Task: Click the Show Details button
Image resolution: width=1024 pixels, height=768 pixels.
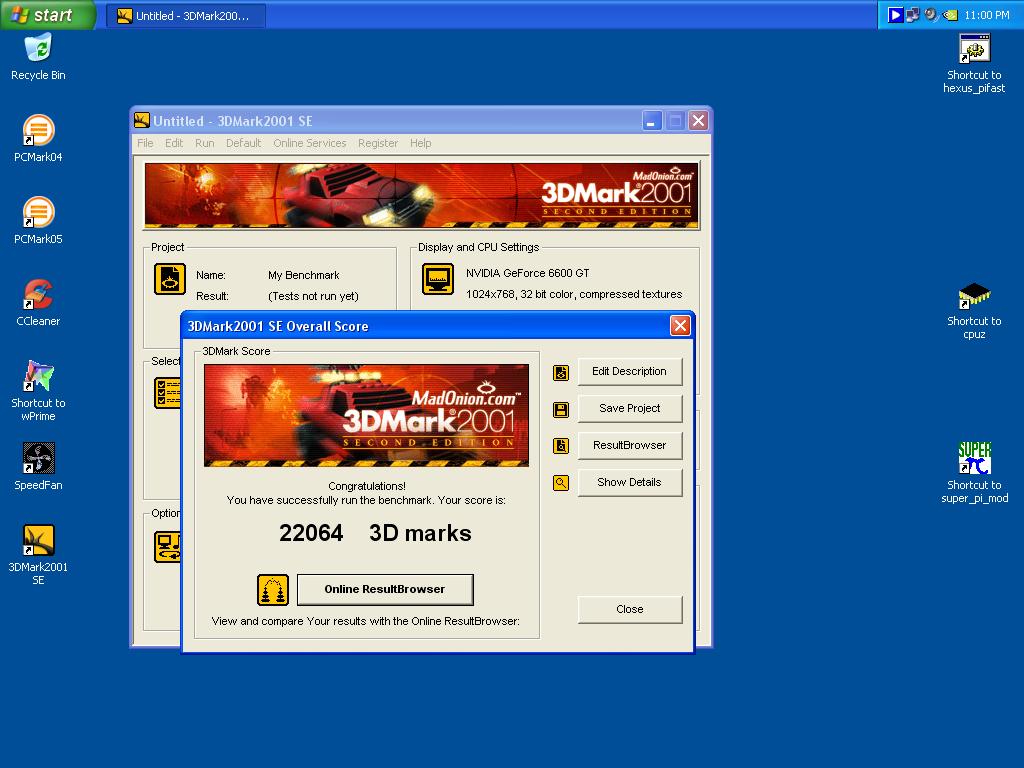Action: [630, 483]
